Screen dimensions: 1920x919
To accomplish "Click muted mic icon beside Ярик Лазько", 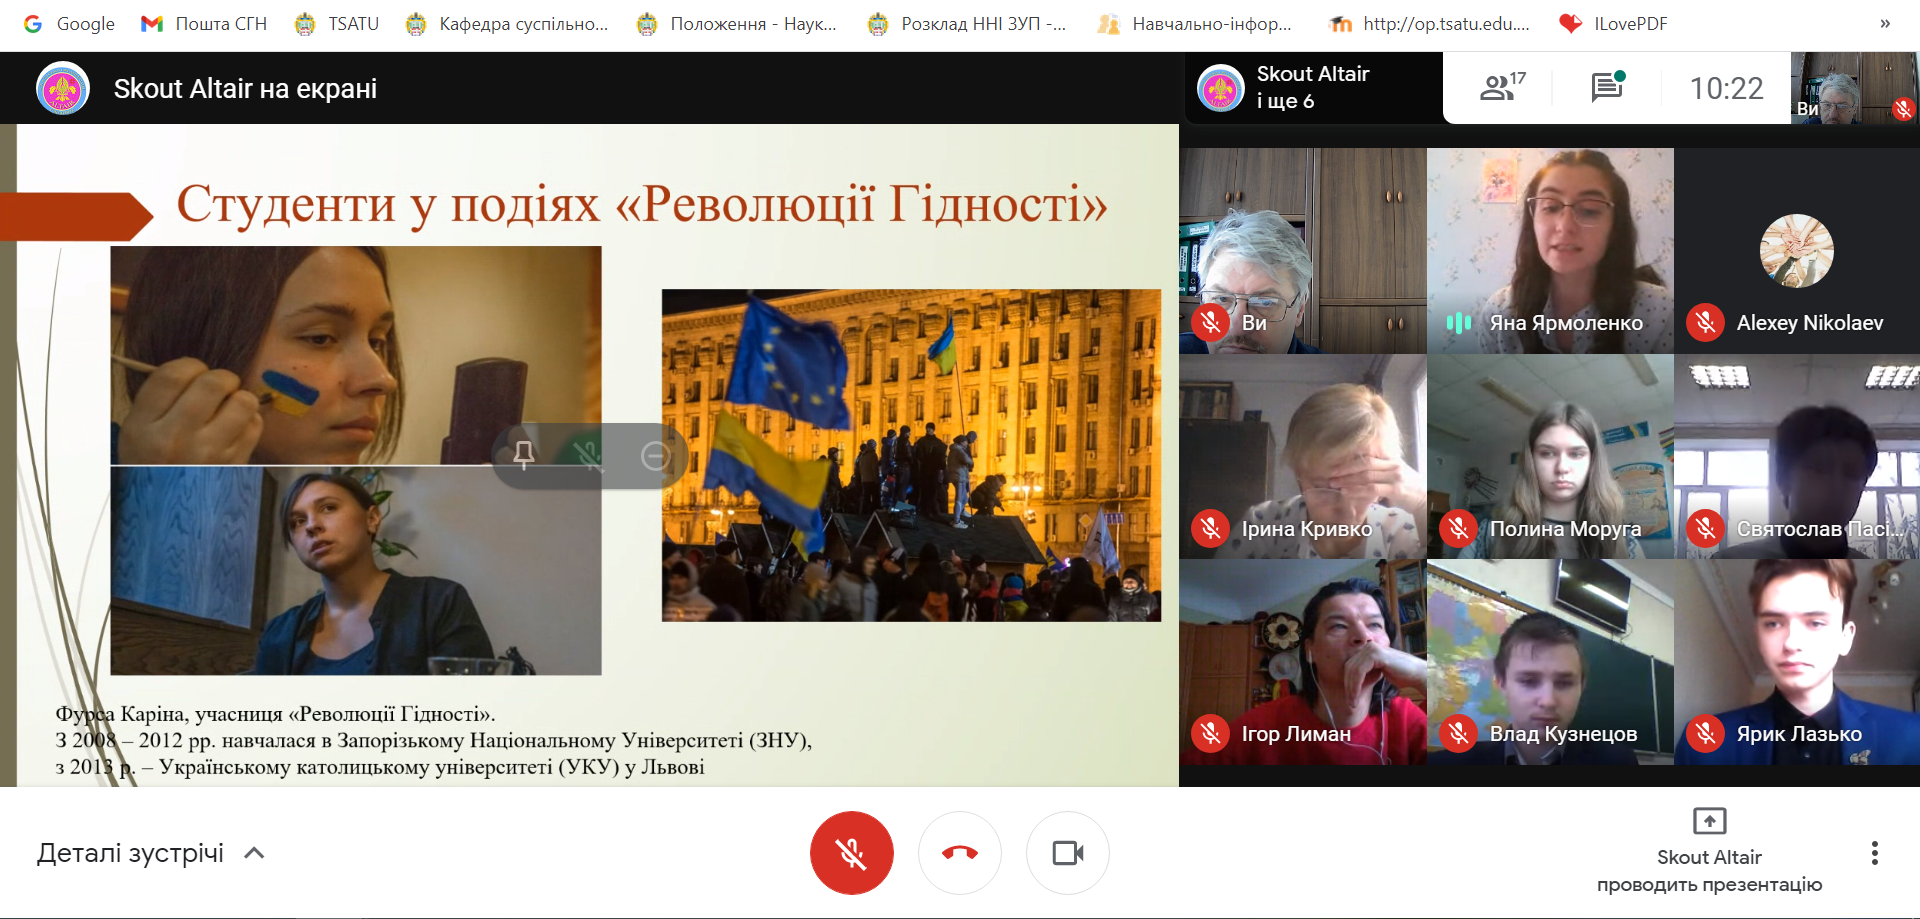I will tap(1706, 734).
